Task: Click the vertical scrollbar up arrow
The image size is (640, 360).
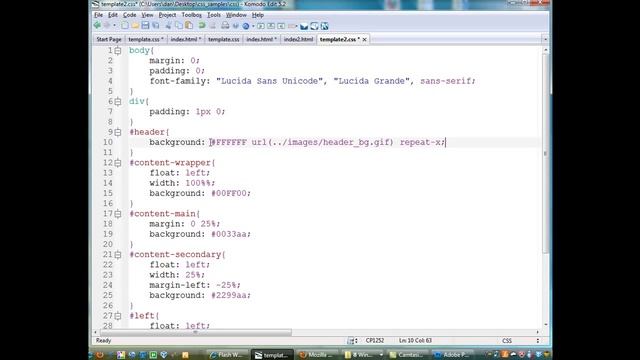Action: pos(546,50)
